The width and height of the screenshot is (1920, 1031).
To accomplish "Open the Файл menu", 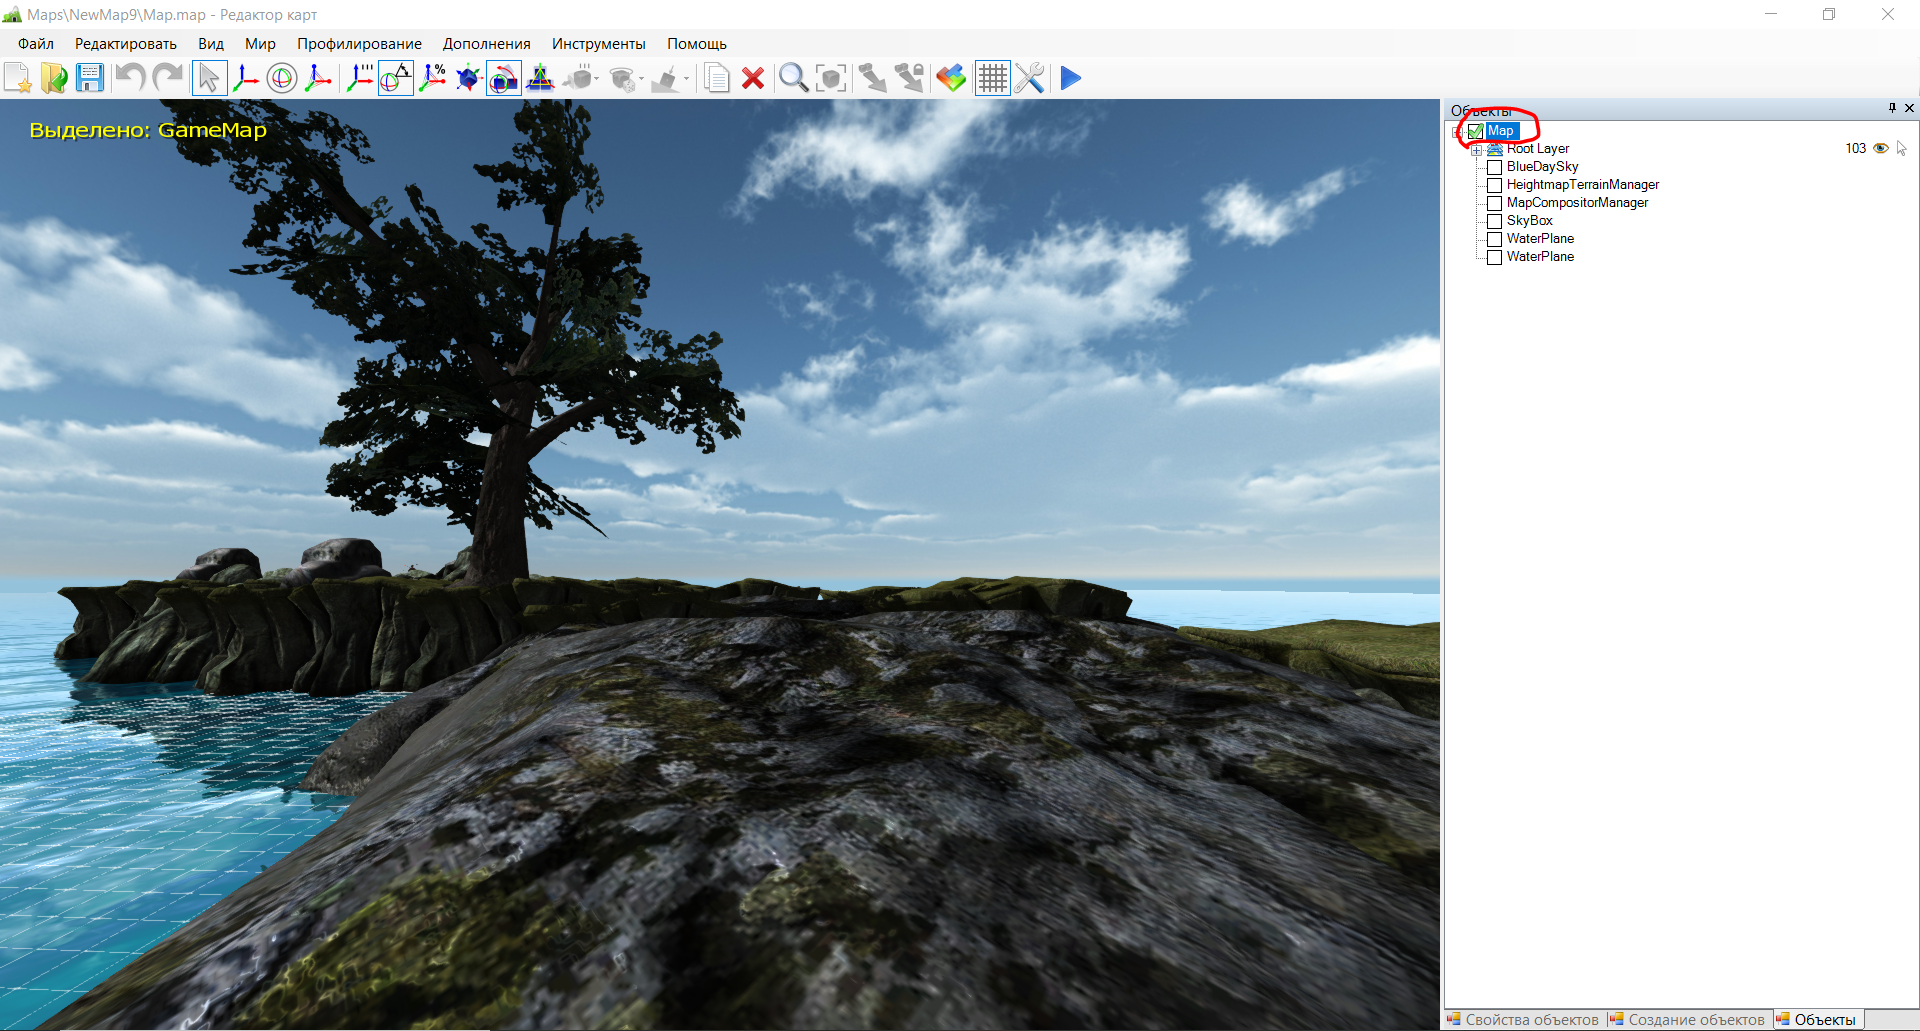I will tap(36, 44).
